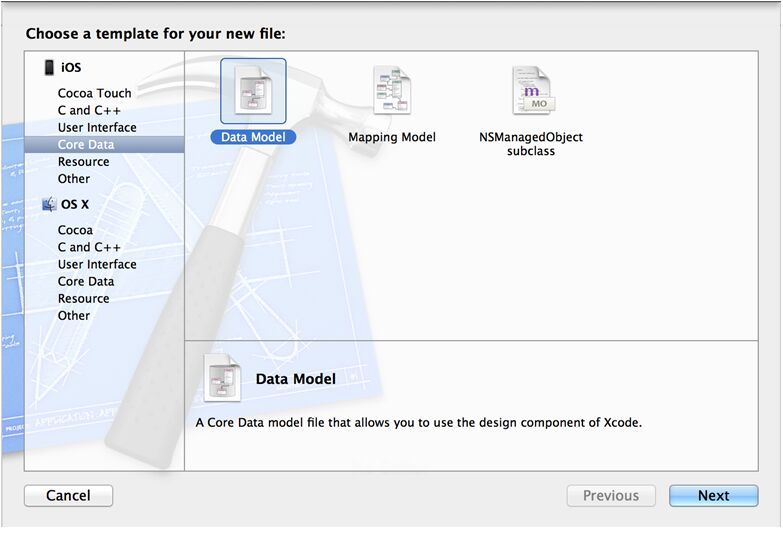Click the Data Model icon in description pane
783x547 pixels.
[x=223, y=378]
